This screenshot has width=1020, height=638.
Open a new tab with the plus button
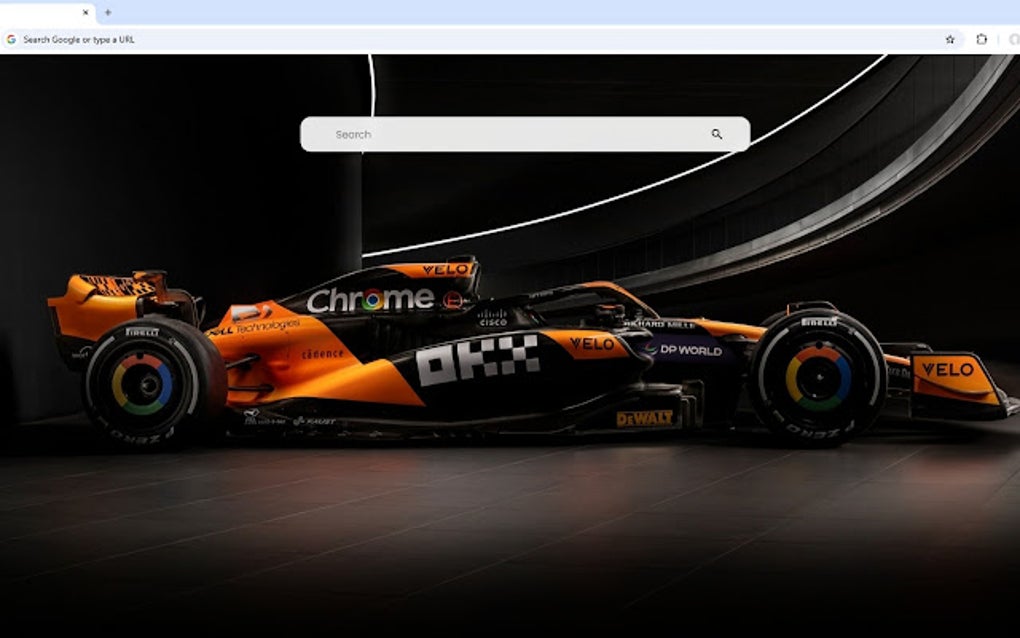pos(106,14)
